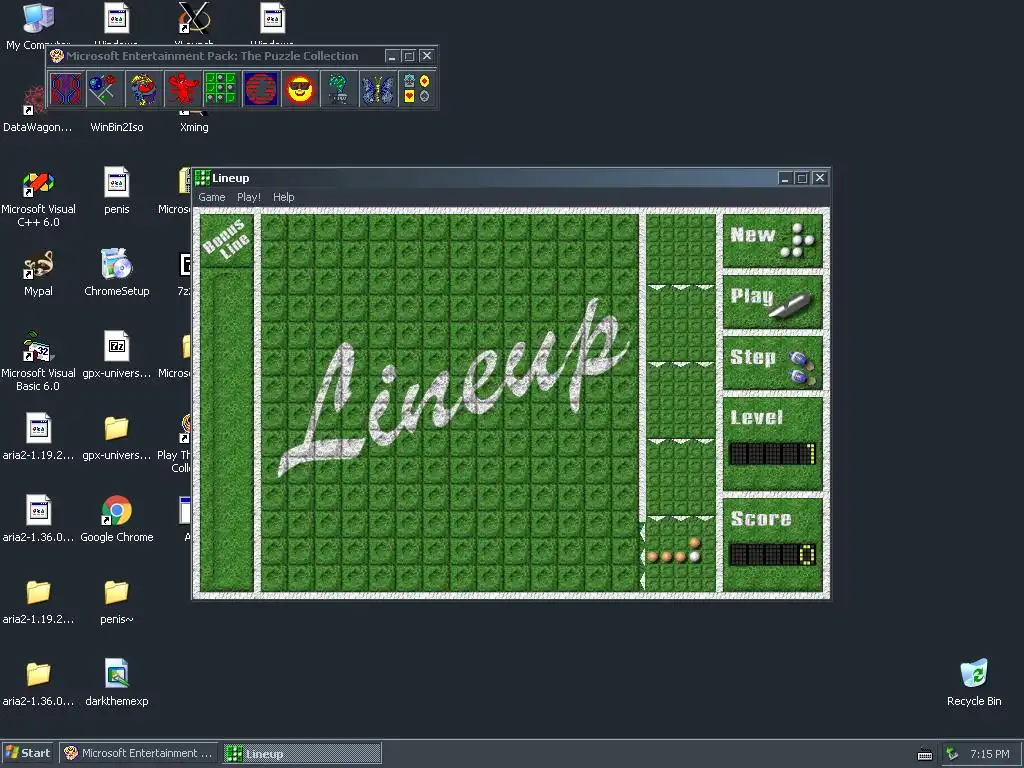The height and width of the screenshot is (768, 1024).
Task: Click the Play! menu item
Action: pos(249,197)
